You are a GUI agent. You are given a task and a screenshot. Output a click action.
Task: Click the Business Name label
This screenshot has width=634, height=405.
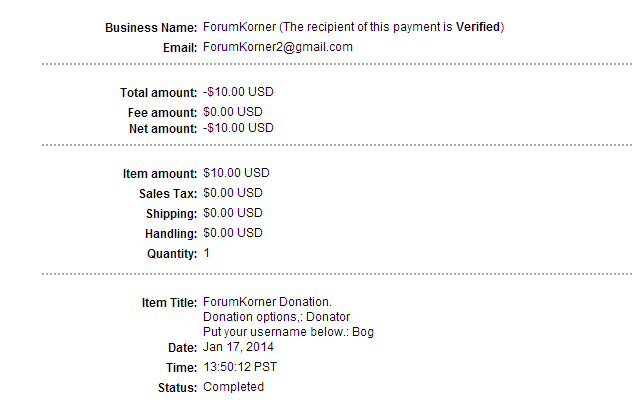151,28
